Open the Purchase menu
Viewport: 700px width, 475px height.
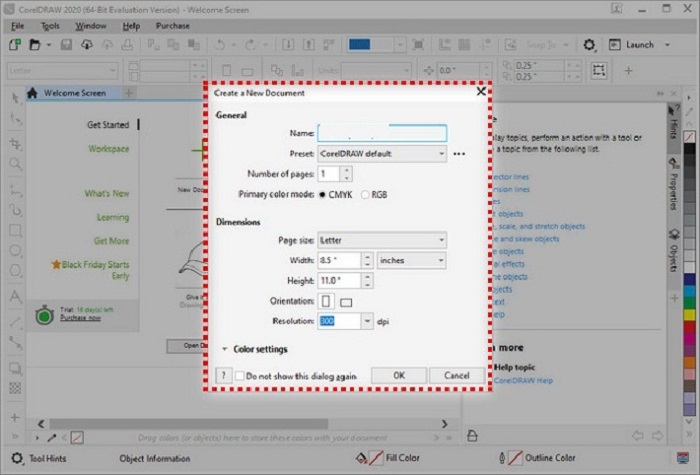[x=173, y=26]
